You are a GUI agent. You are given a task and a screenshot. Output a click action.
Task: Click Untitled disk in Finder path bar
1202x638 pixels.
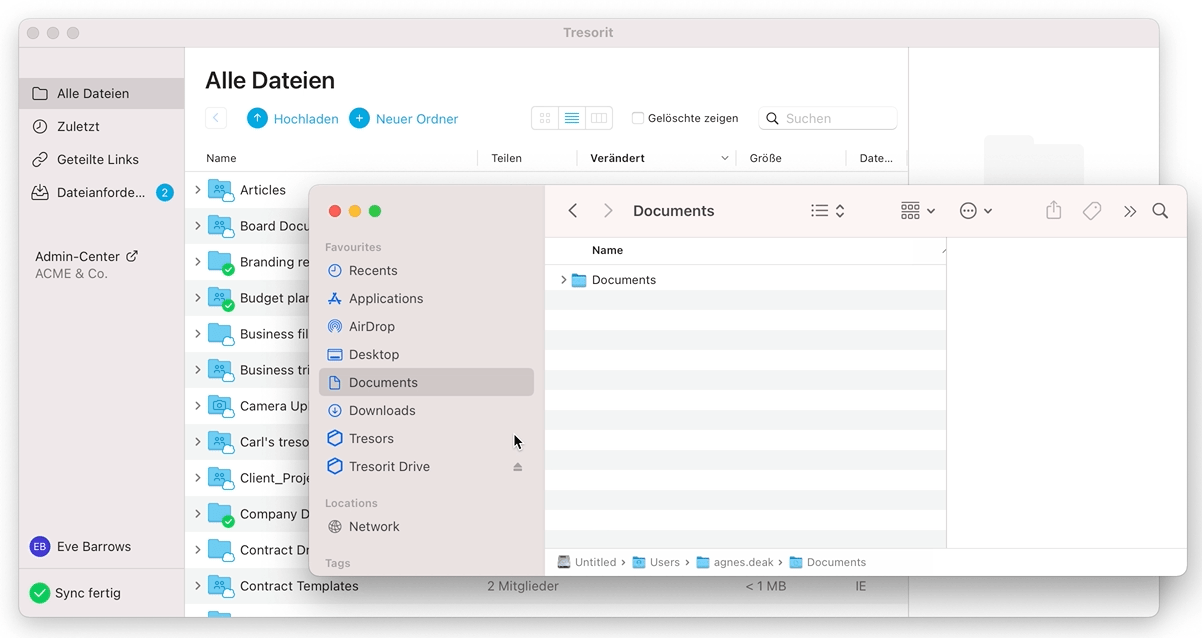tap(587, 562)
